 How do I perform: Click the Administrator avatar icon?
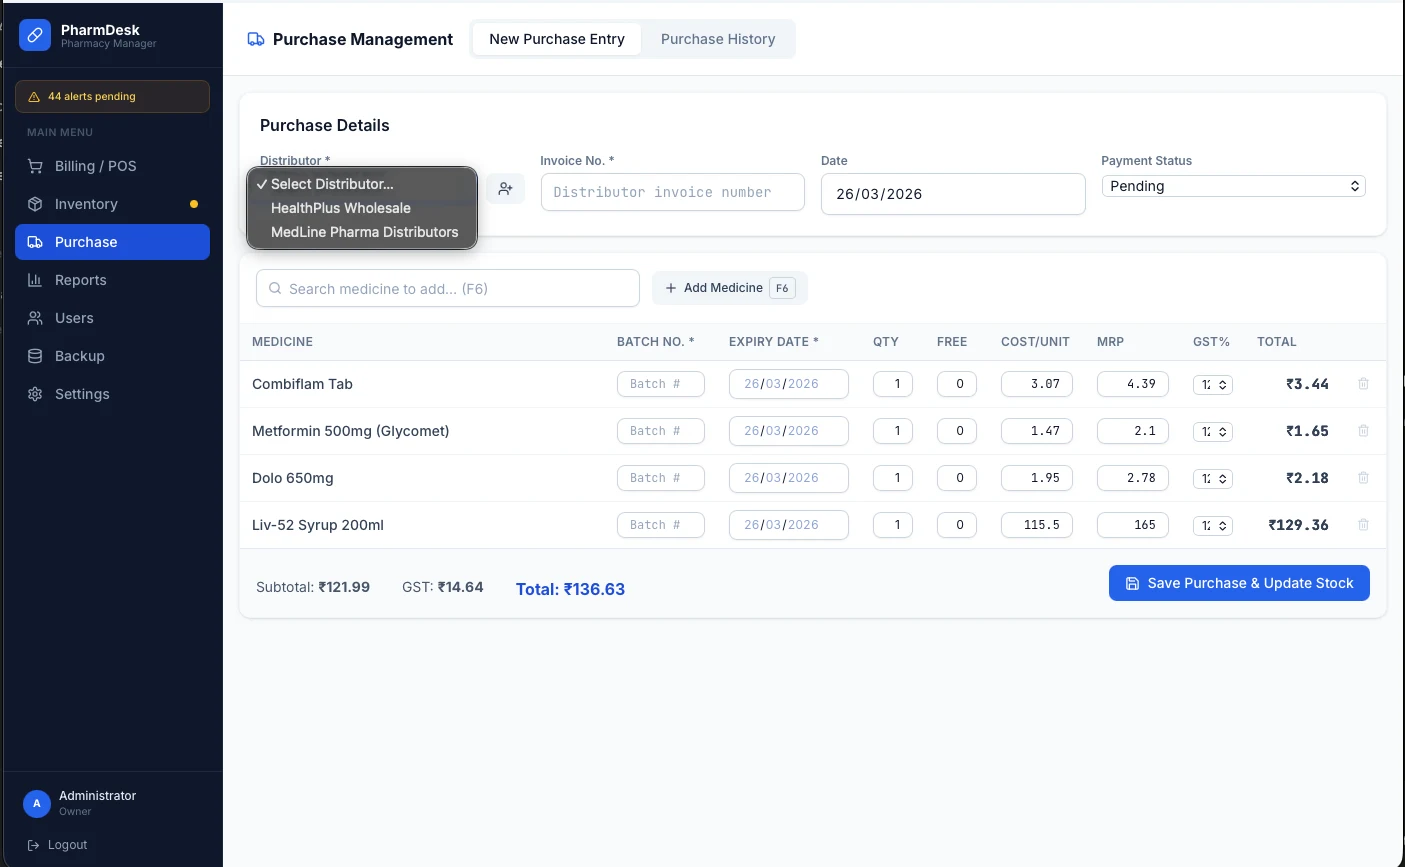click(37, 803)
